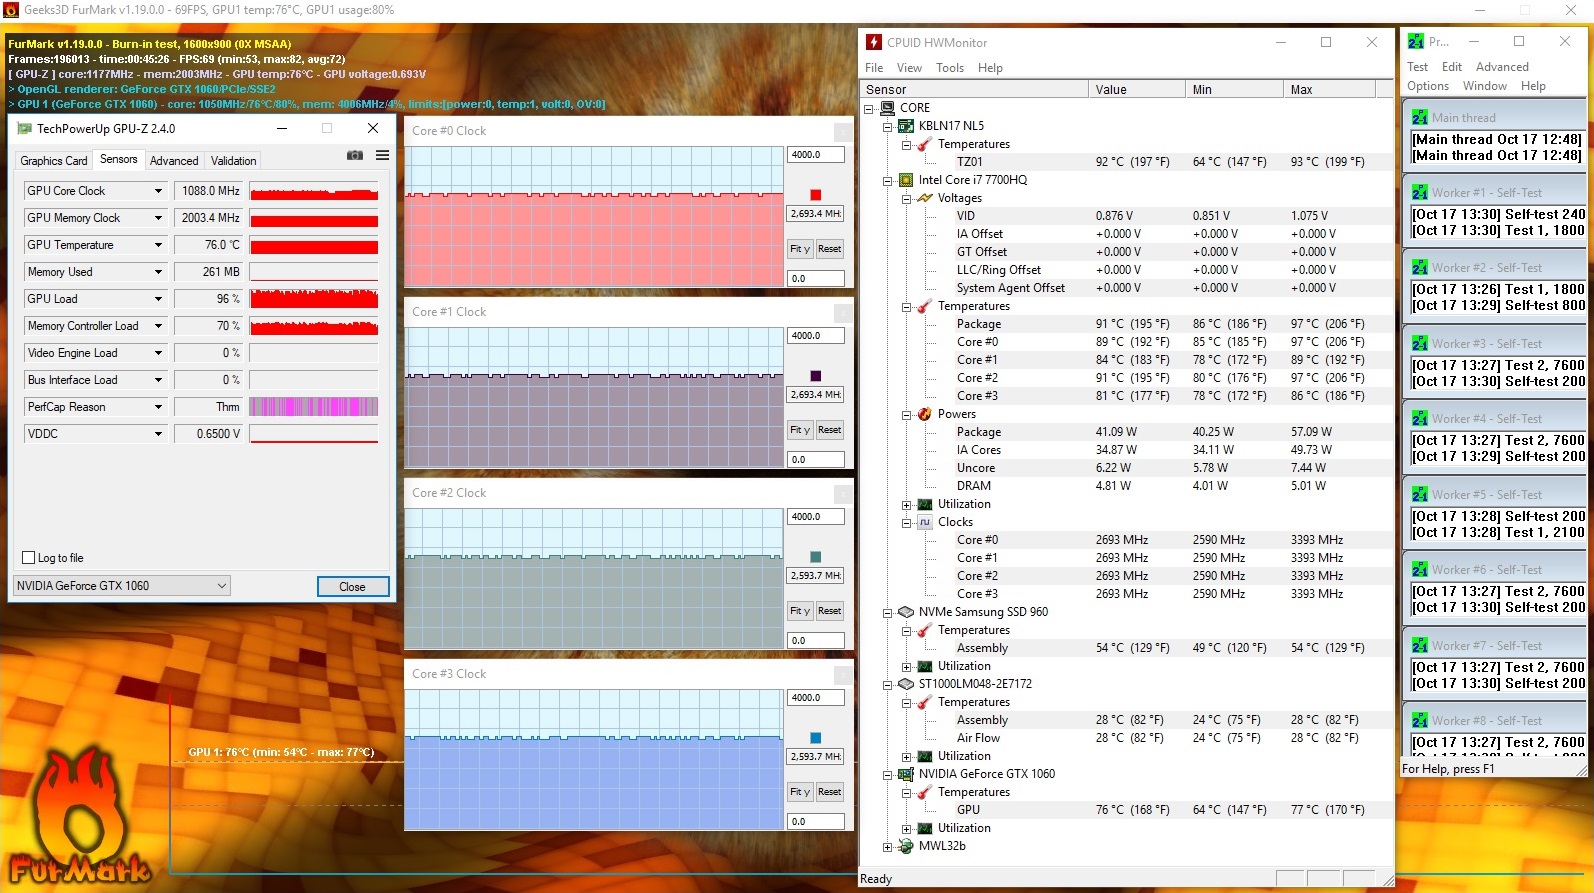Open the PerfCap Reason sensor dropdown
Viewport: 1594px width, 893px height.
(x=158, y=407)
